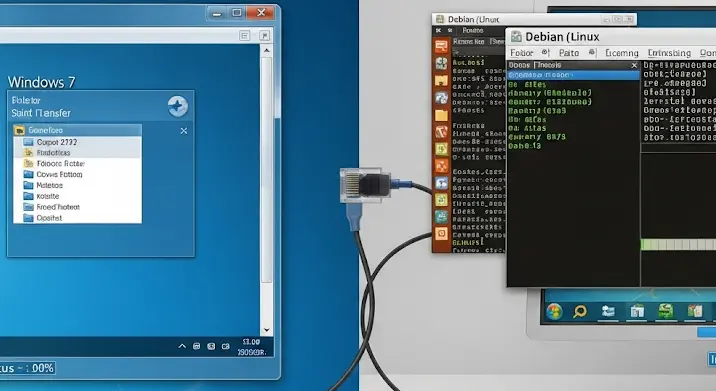Open the clock in the Windows 7 tray
716x391 pixels.
(252, 347)
